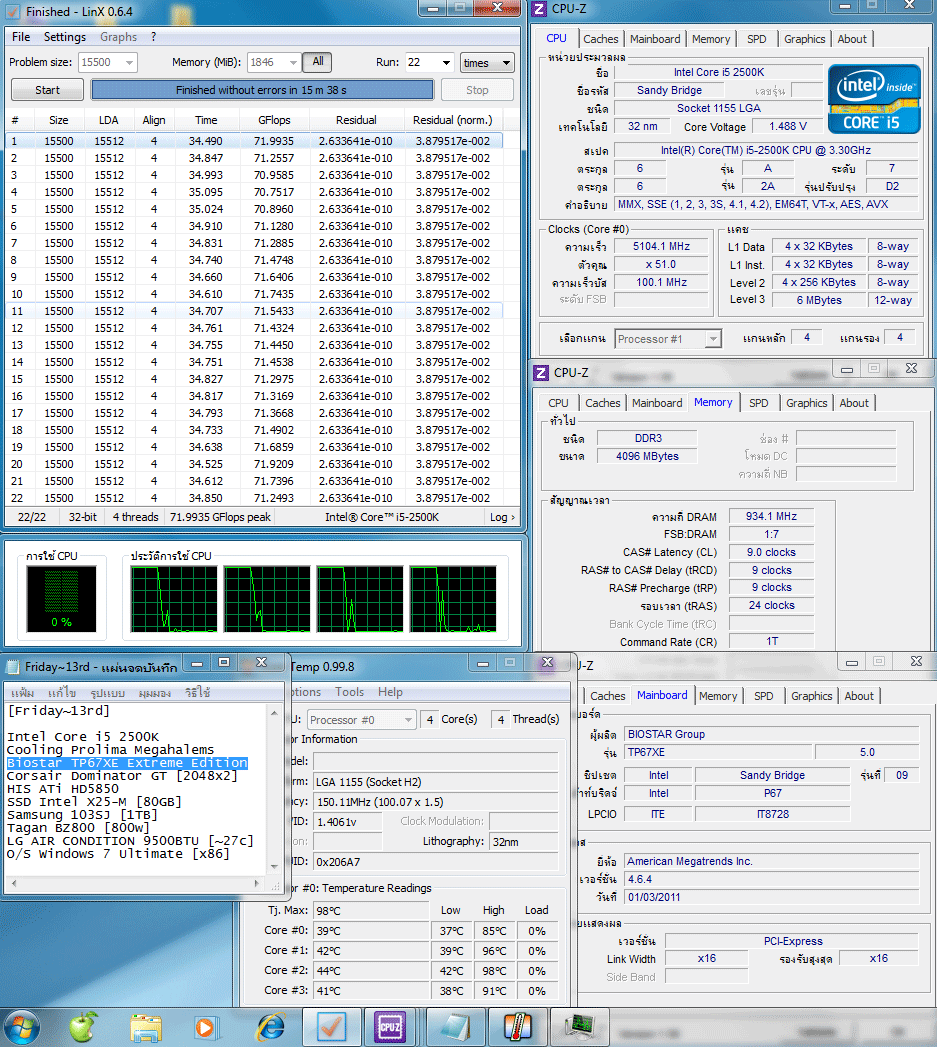Open Help menu in Real Temp

(x=390, y=692)
